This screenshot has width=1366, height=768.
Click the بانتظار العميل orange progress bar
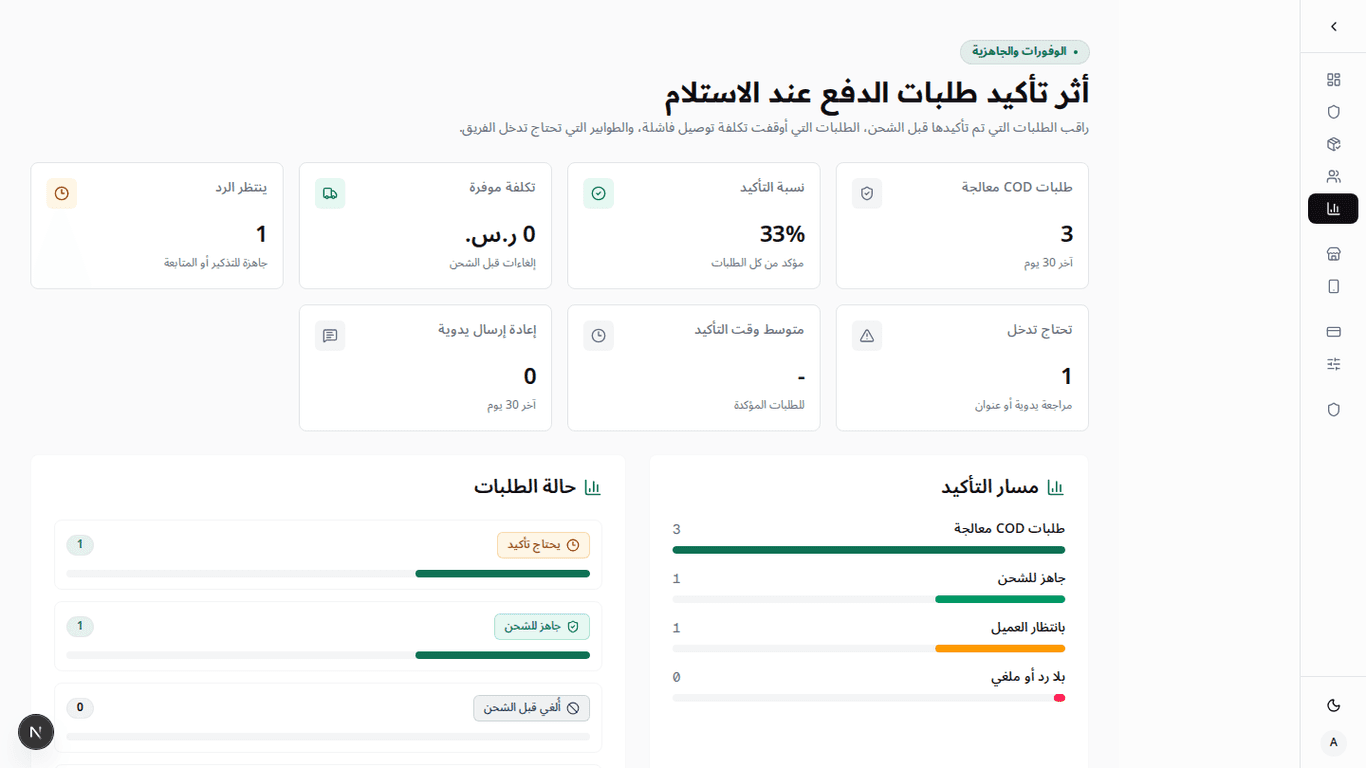coord(1000,648)
